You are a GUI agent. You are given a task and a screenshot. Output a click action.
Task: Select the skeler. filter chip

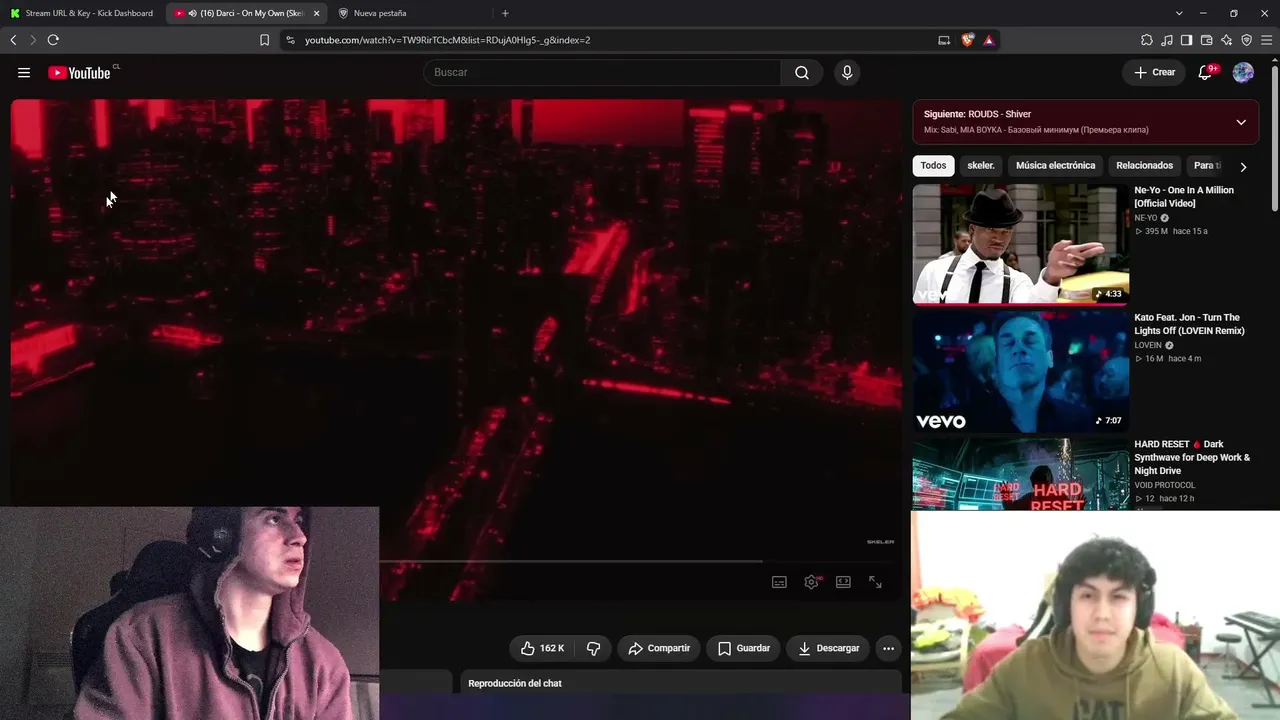[x=981, y=166]
